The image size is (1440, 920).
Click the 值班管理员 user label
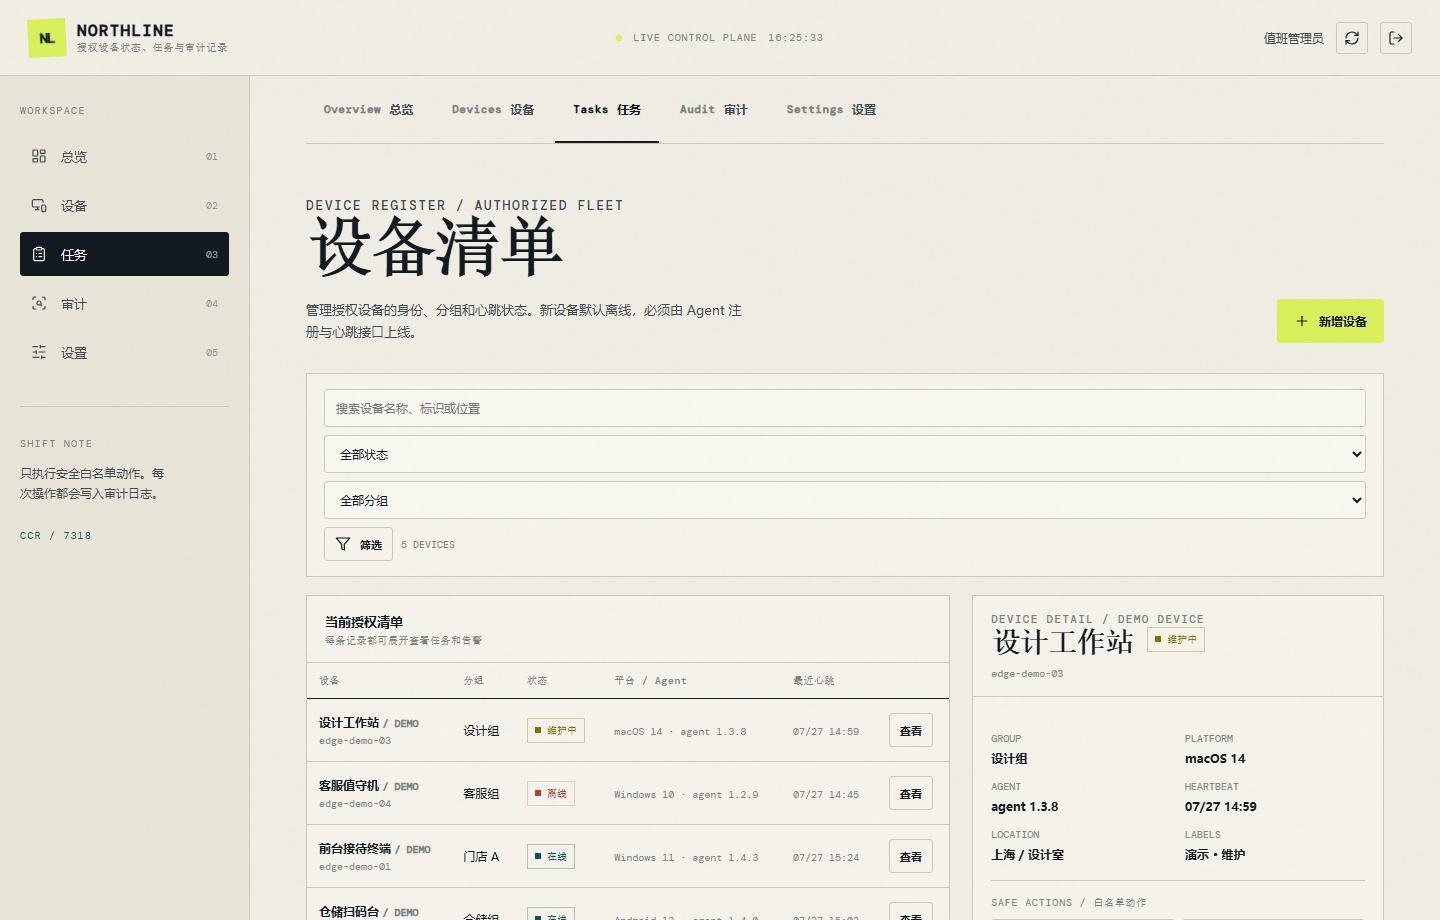1293,38
